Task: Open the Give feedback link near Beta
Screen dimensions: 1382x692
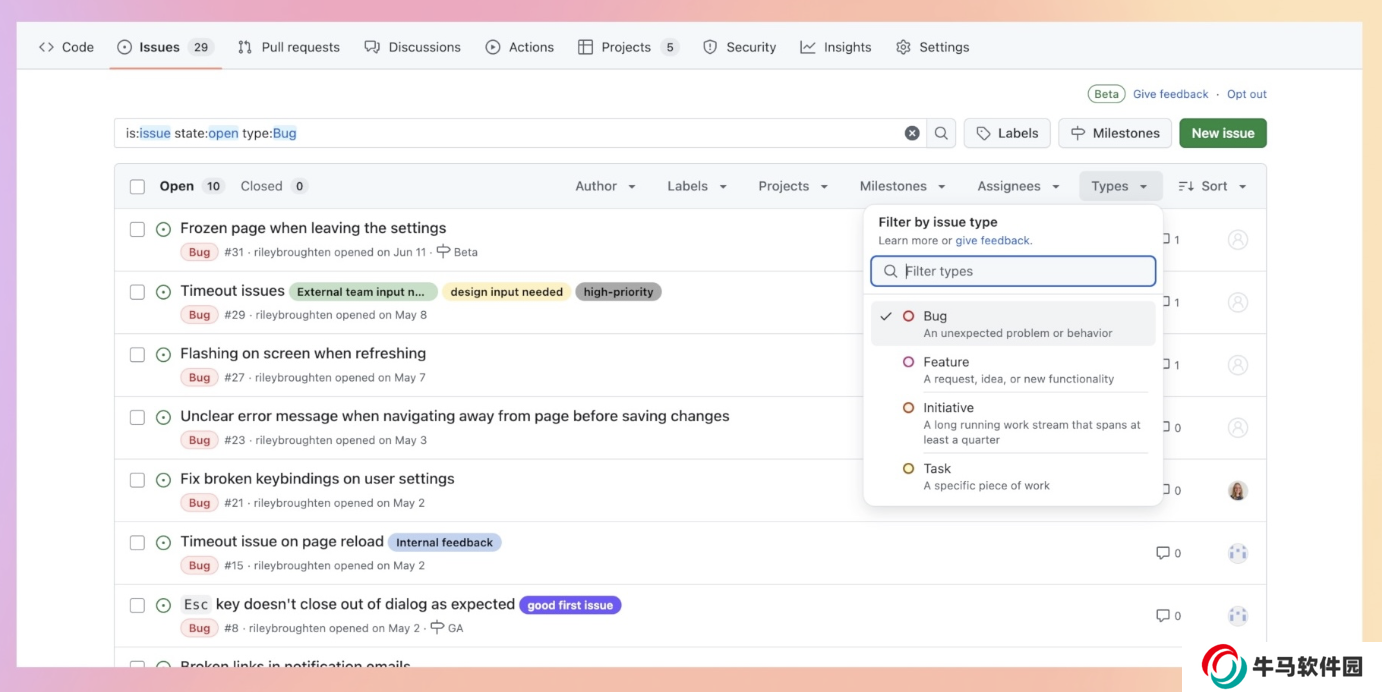Action: coord(1170,94)
